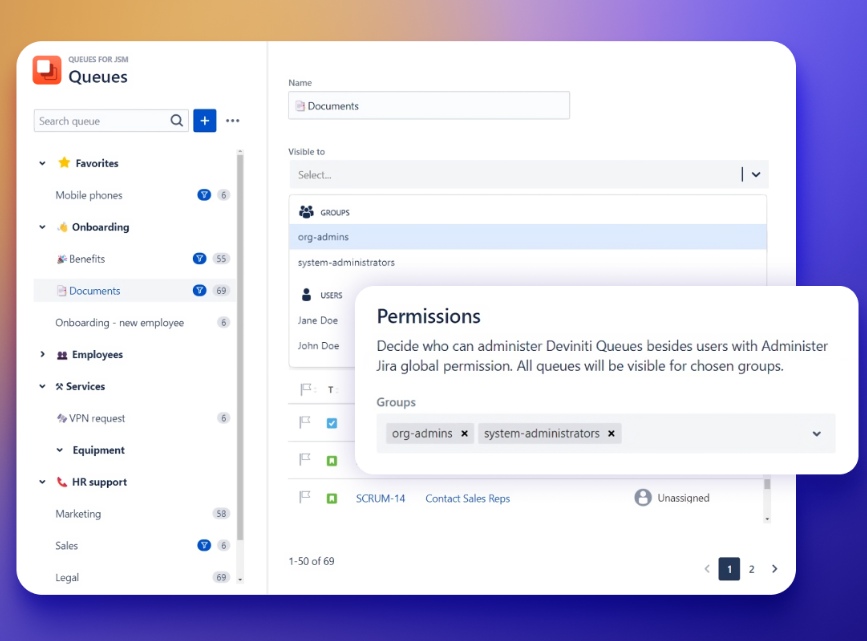Click the Documents queue document icon

(x=62, y=290)
